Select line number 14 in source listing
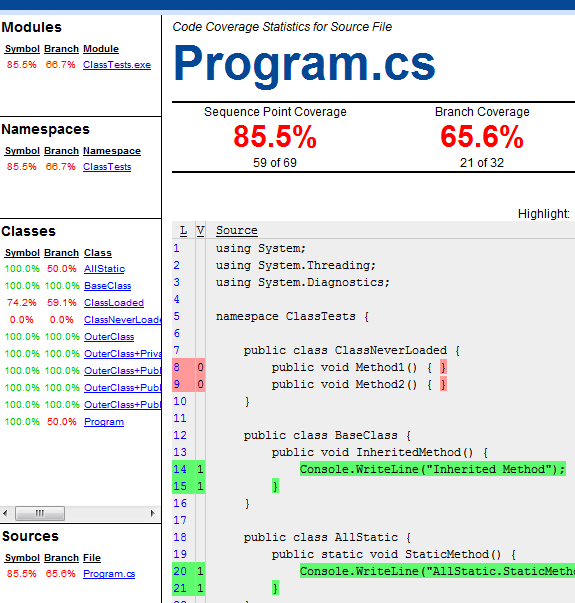The image size is (575, 603). (180, 469)
